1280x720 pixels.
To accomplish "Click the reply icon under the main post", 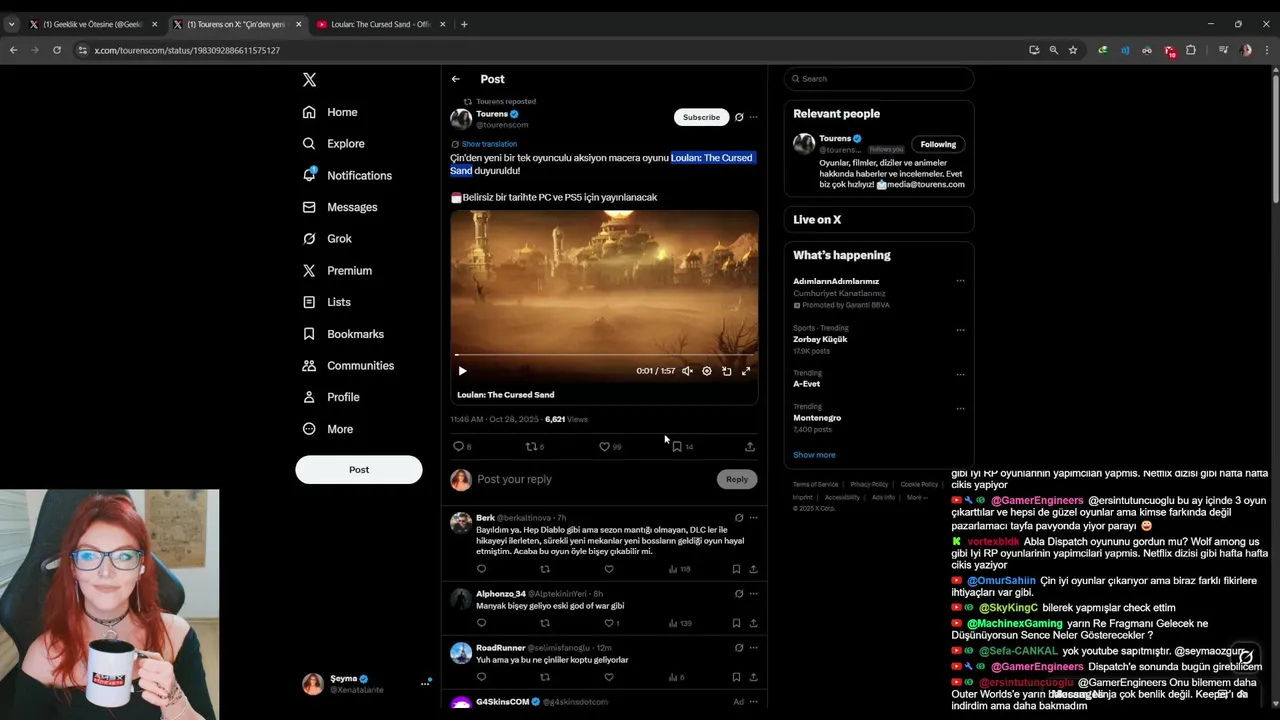I will click(x=459, y=447).
